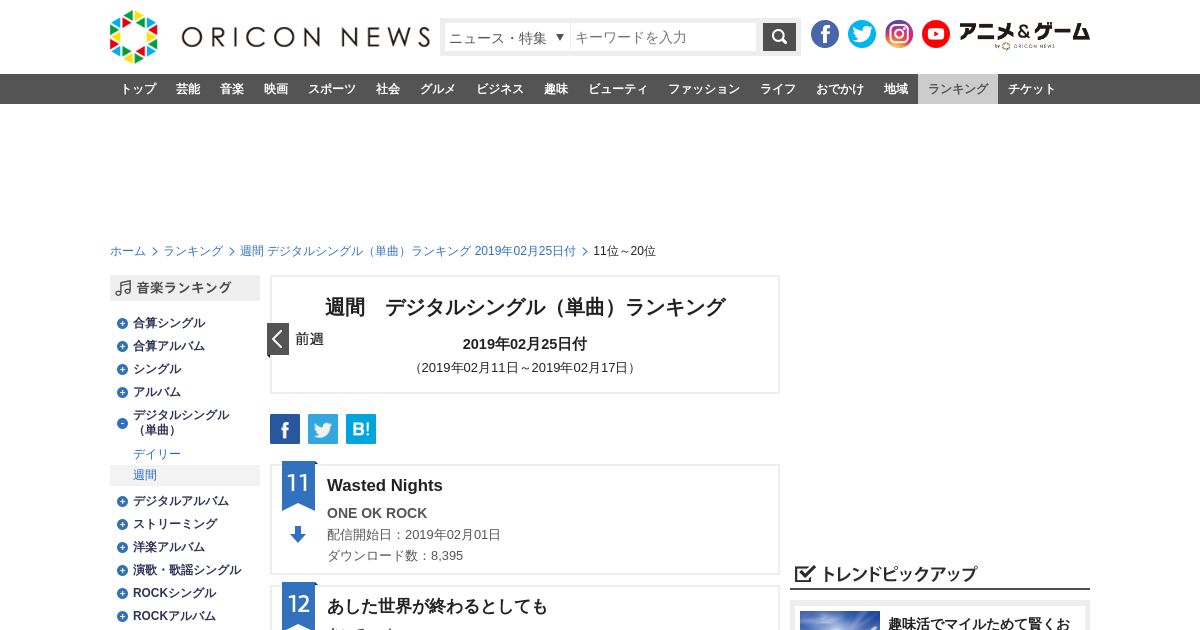The width and height of the screenshot is (1200, 630).
Task: Select the ランキング nav tab
Action: click(x=958, y=89)
